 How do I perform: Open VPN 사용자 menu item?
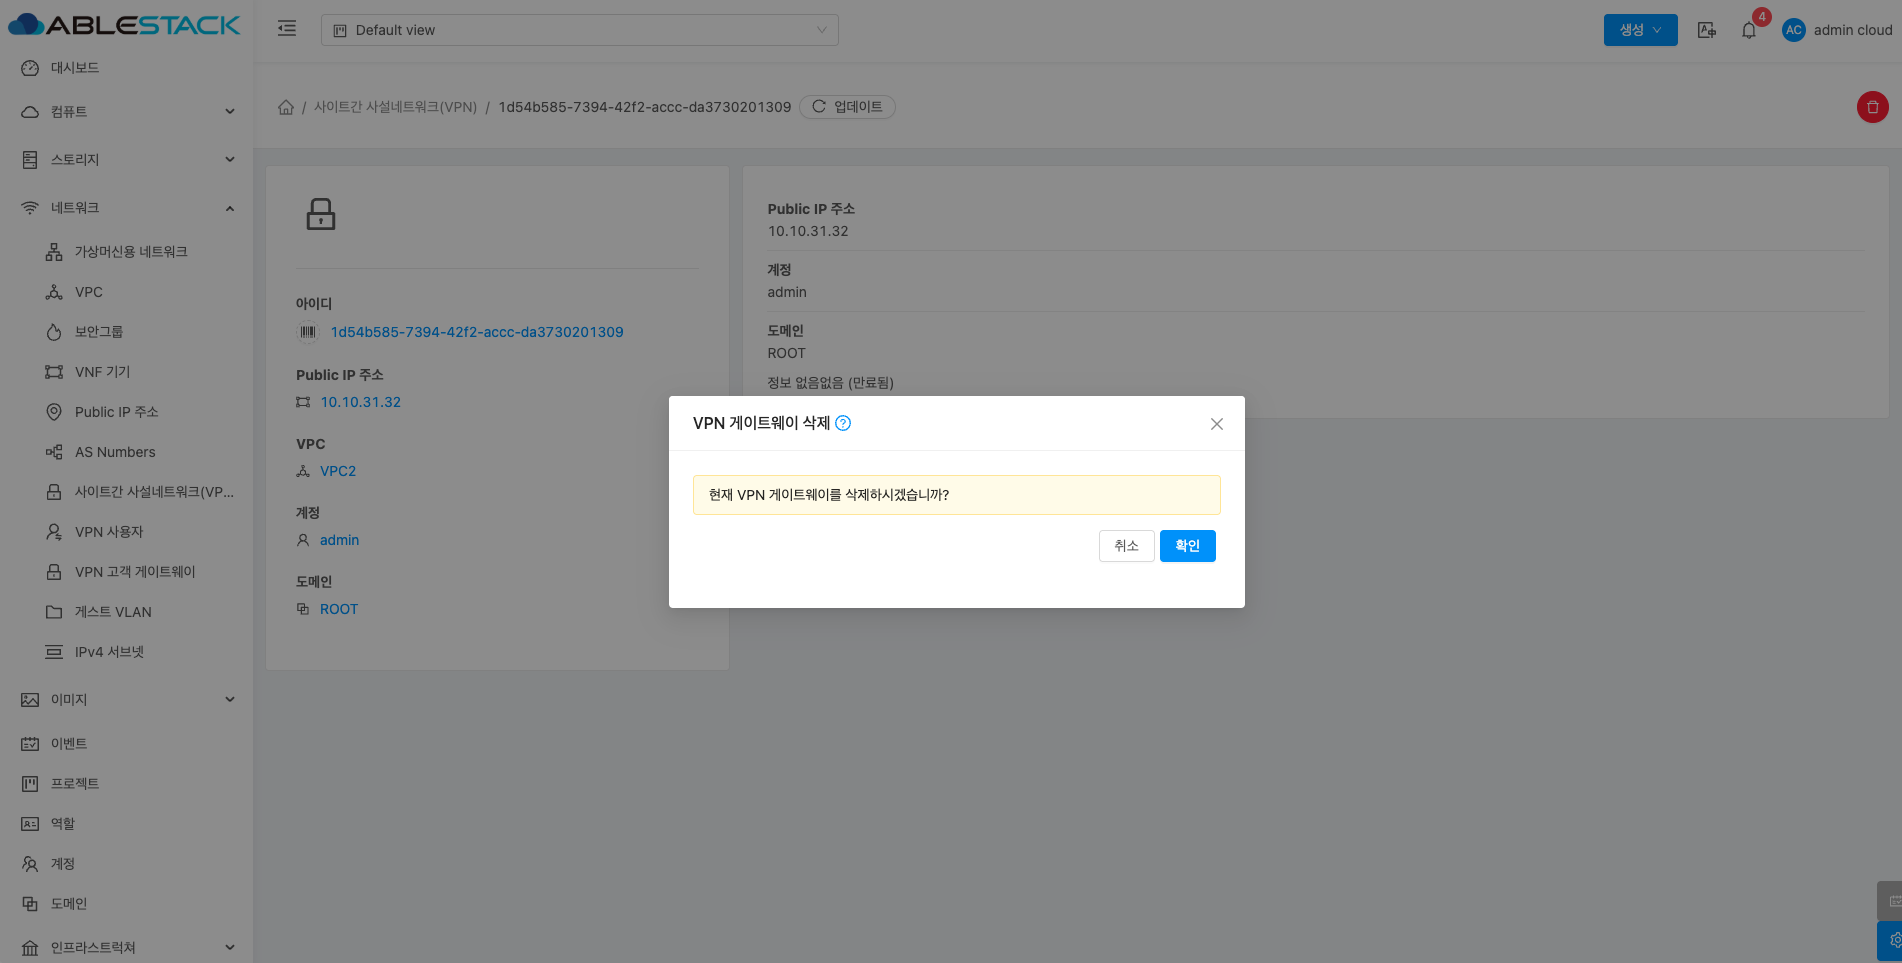[126, 532]
